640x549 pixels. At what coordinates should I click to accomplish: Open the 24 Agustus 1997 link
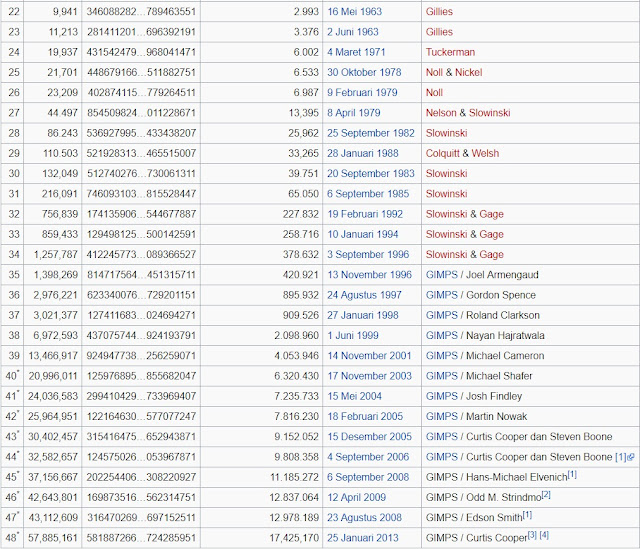(x=364, y=295)
